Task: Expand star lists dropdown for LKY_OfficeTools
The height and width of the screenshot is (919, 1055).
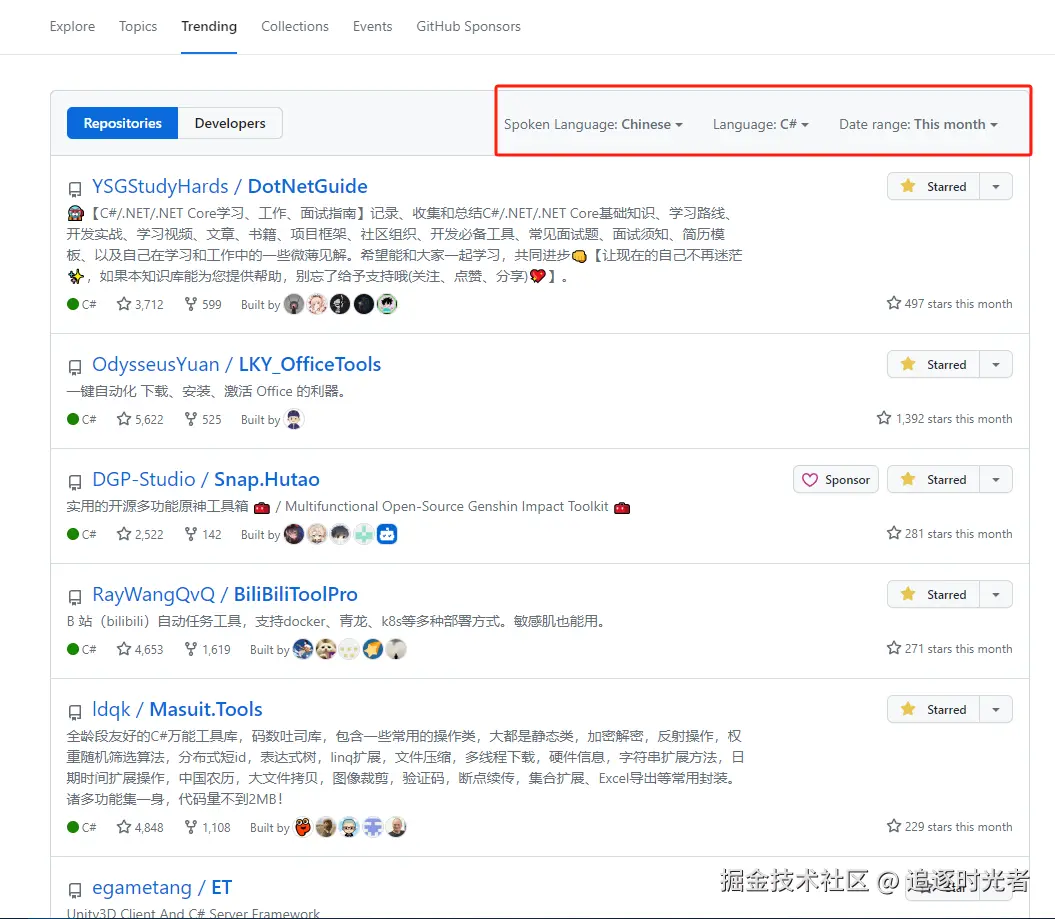Action: pos(996,365)
